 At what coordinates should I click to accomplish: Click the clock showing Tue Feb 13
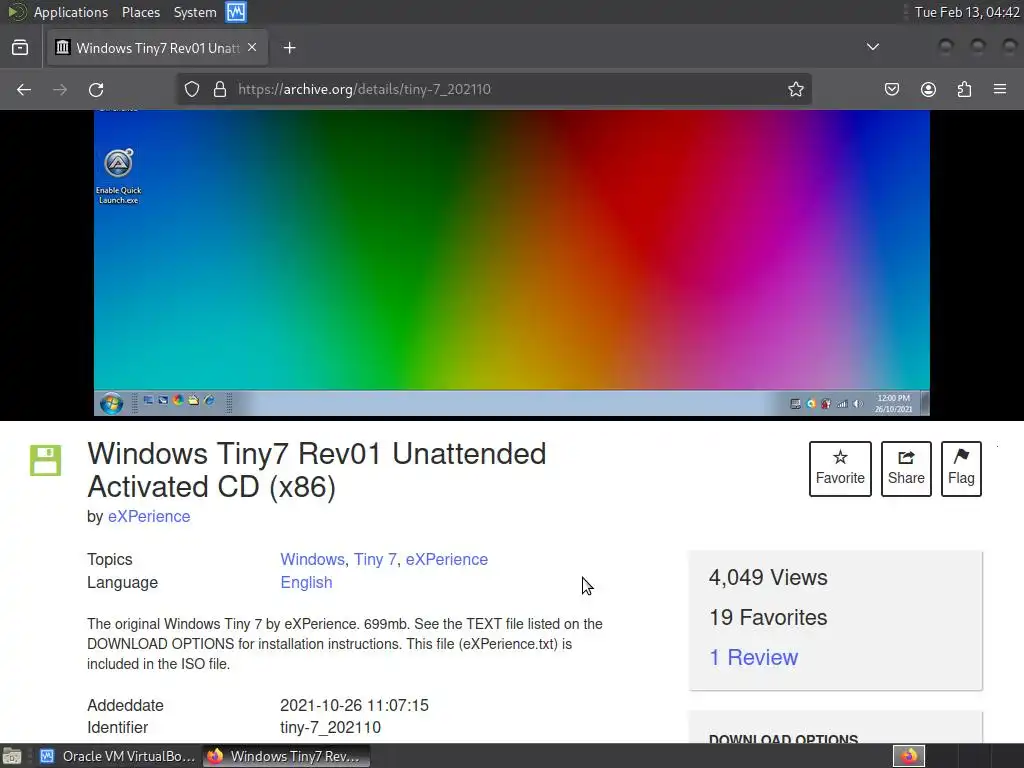click(967, 12)
